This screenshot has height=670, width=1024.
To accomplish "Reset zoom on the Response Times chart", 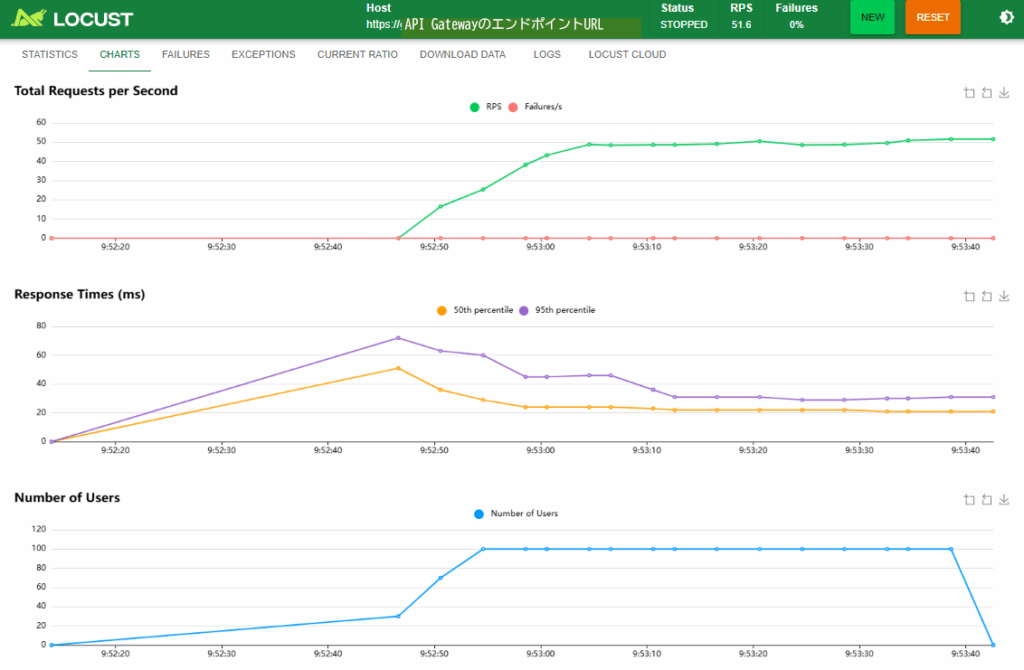I will tap(986, 296).
